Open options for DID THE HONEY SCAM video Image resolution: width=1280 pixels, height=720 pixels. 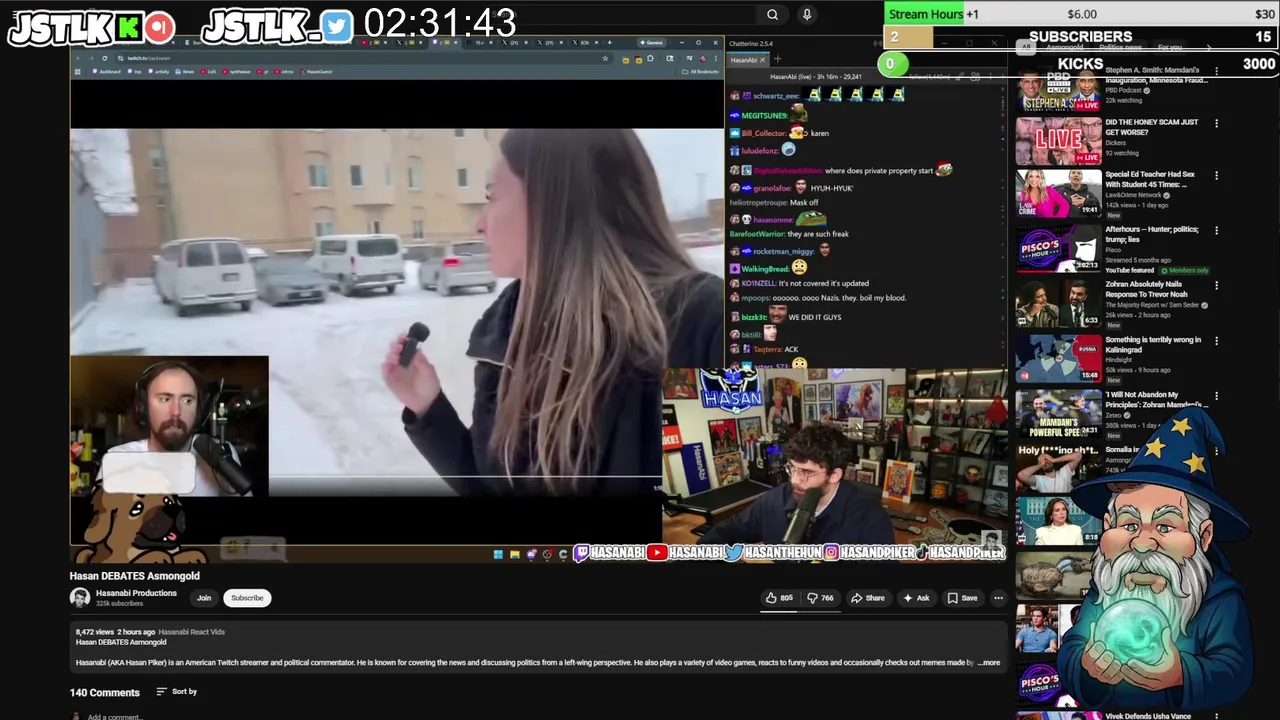(1216, 123)
